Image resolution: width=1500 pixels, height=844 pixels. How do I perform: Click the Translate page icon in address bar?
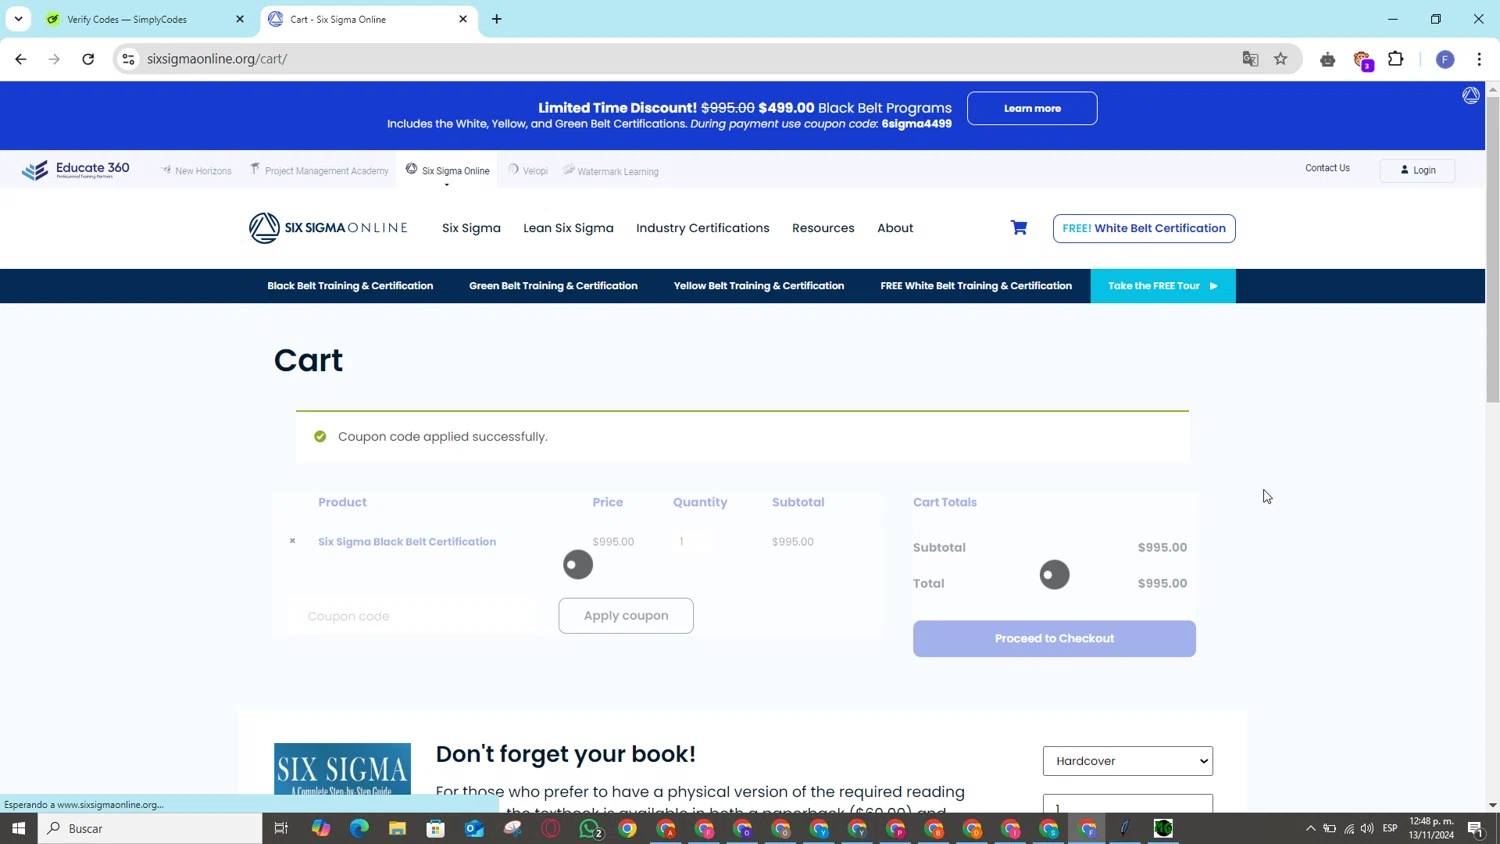tap(1250, 59)
